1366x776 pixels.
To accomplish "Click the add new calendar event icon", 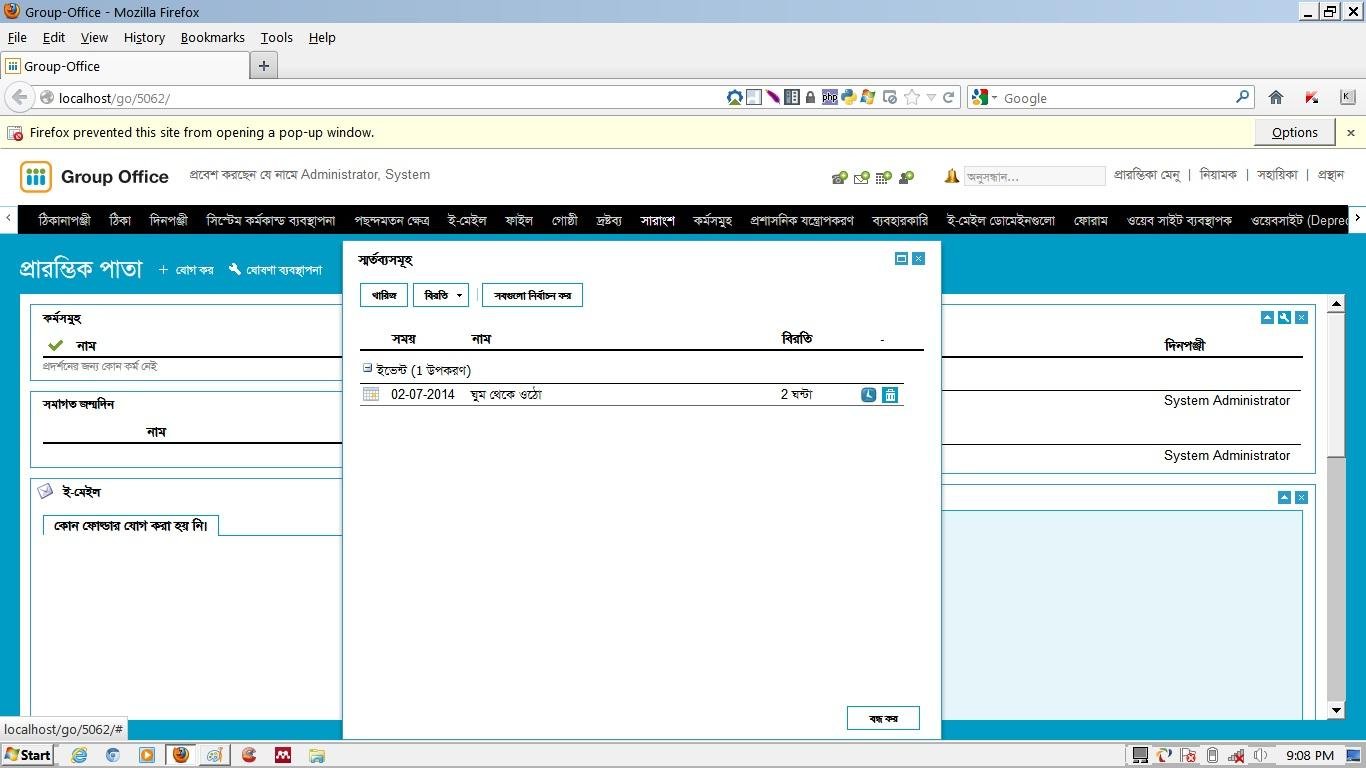I will click(884, 176).
